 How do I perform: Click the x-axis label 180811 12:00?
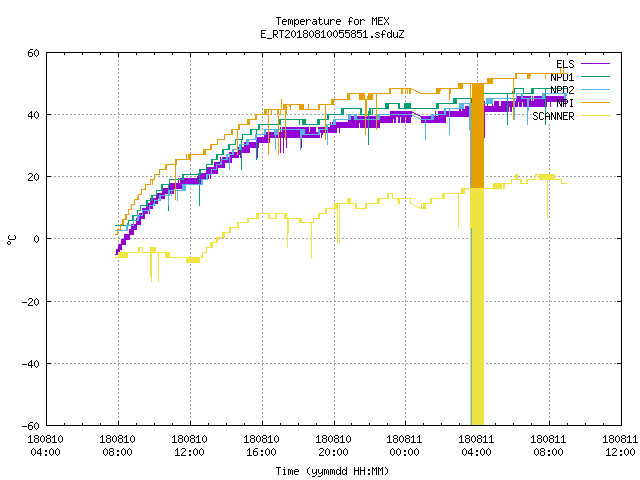coord(620,446)
